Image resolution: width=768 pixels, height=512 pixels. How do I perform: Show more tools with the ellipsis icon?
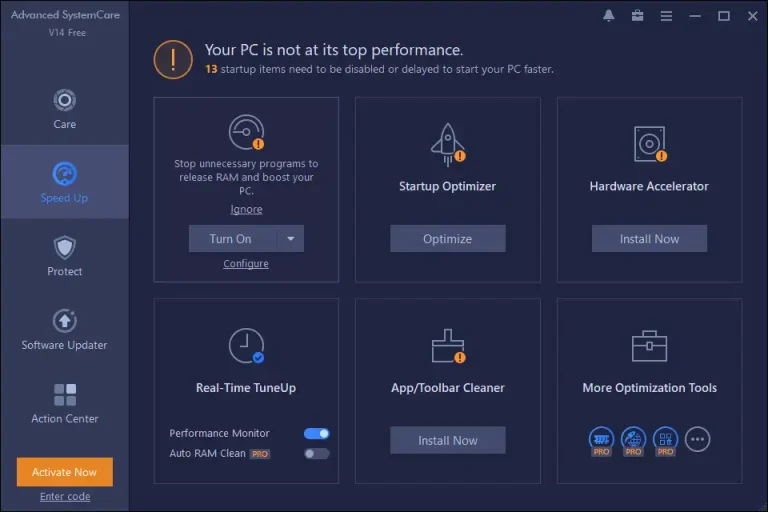[x=697, y=439]
